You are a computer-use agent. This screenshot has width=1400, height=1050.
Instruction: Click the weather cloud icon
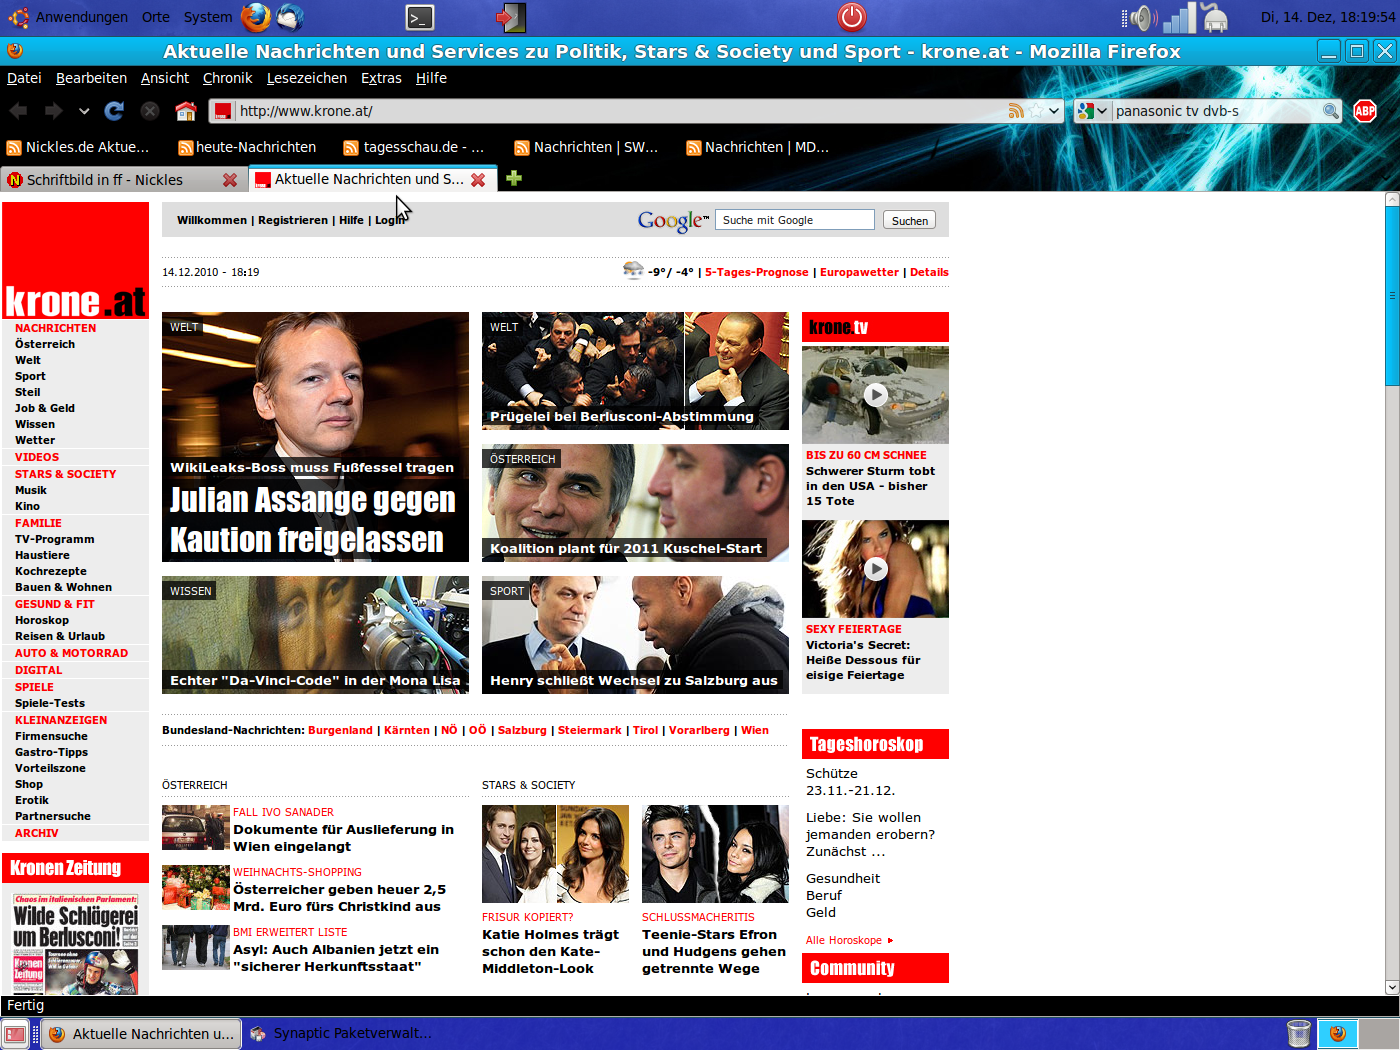pos(633,270)
